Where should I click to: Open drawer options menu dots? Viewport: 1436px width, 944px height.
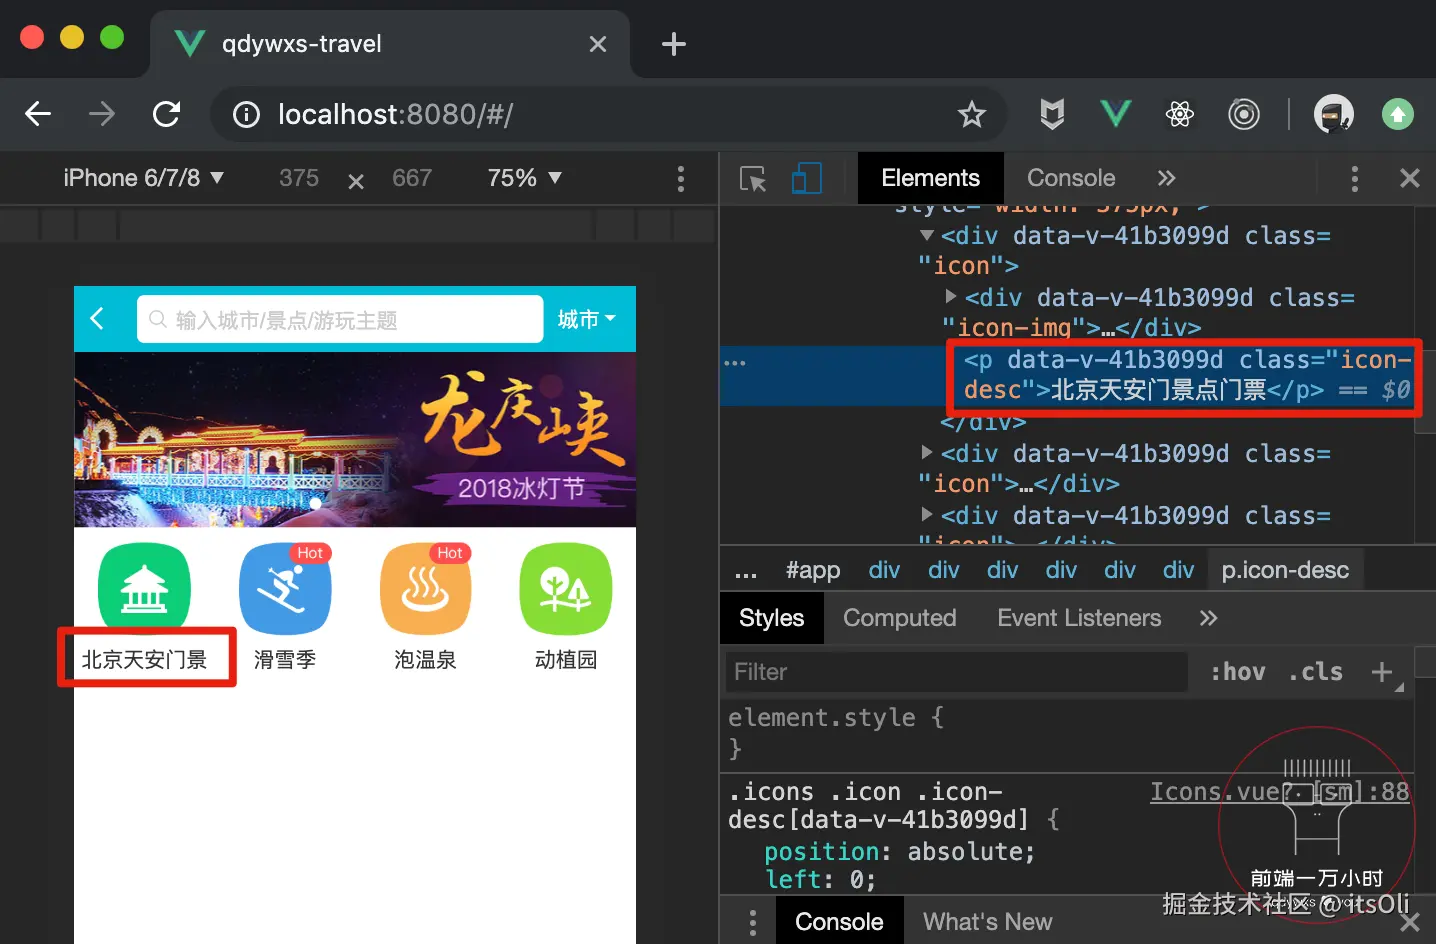[753, 922]
